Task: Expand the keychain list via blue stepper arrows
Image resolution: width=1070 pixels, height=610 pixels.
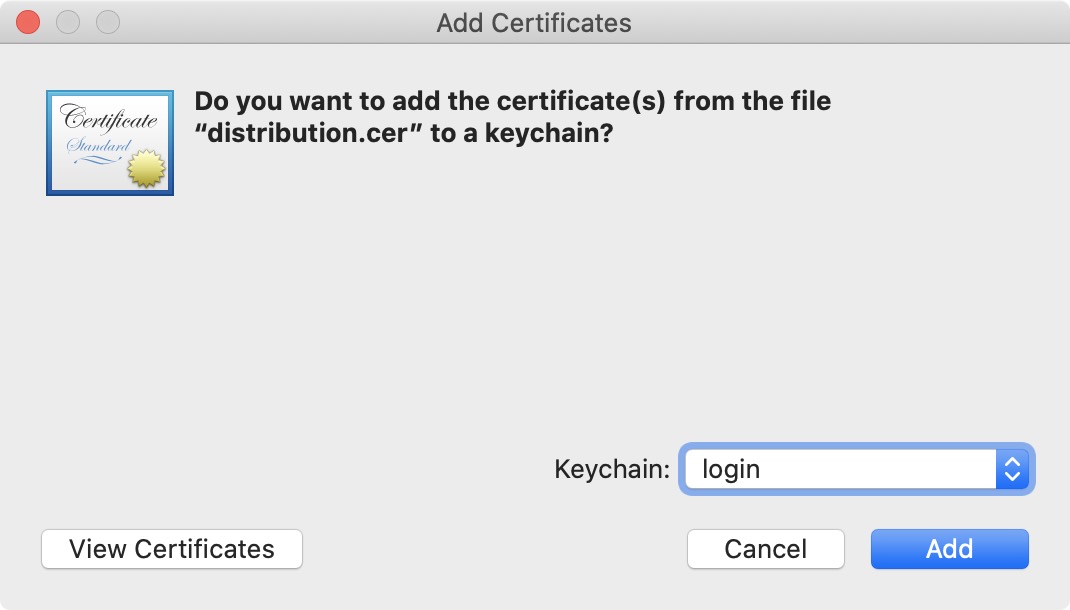Action: [x=1012, y=469]
